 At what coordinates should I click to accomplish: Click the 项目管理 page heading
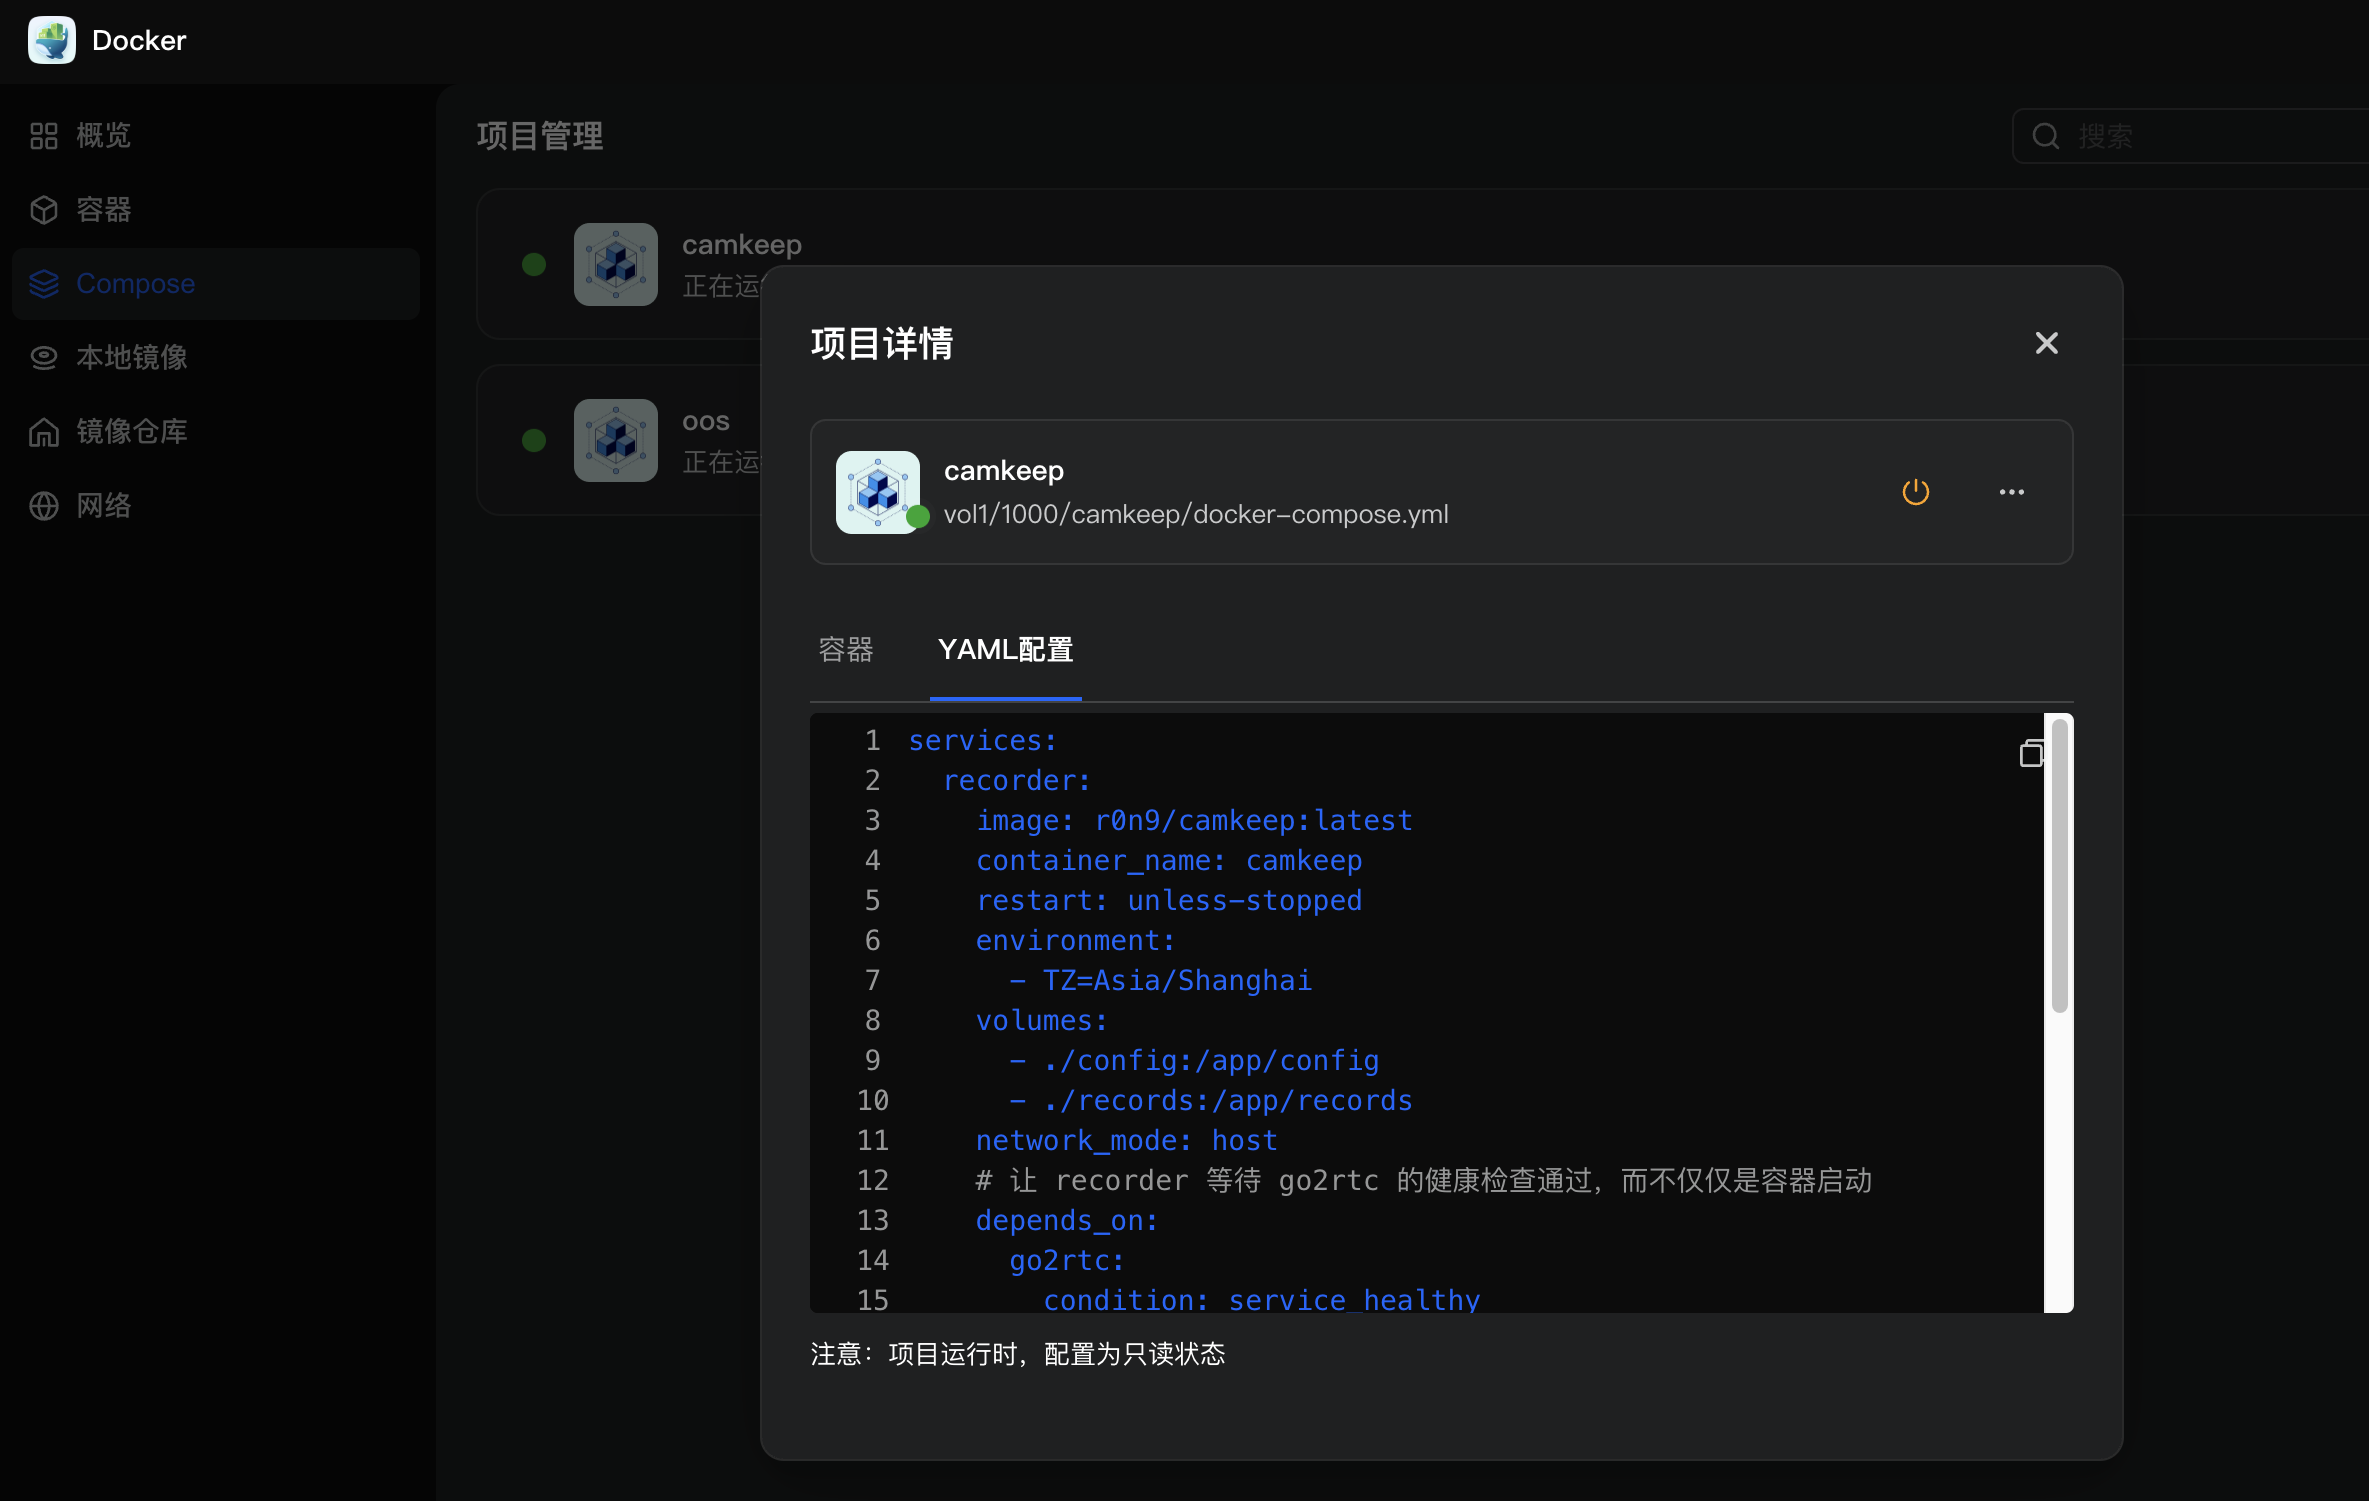[540, 136]
